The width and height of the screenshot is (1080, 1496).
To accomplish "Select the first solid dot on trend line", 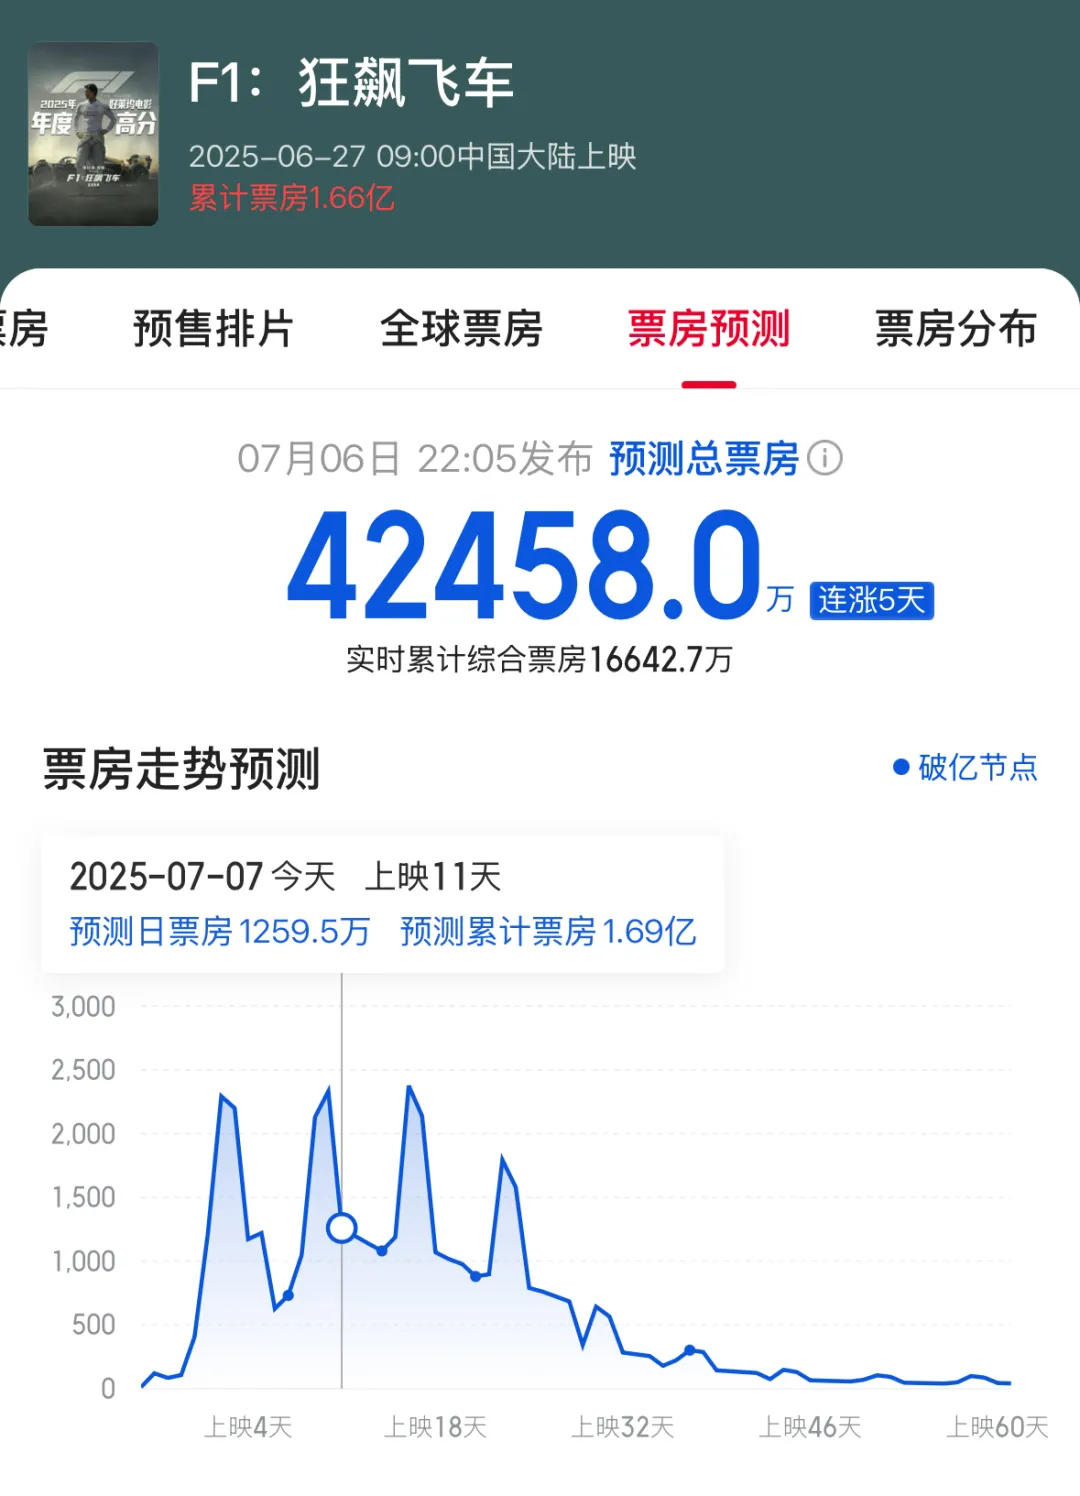I will coord(288,1295).
